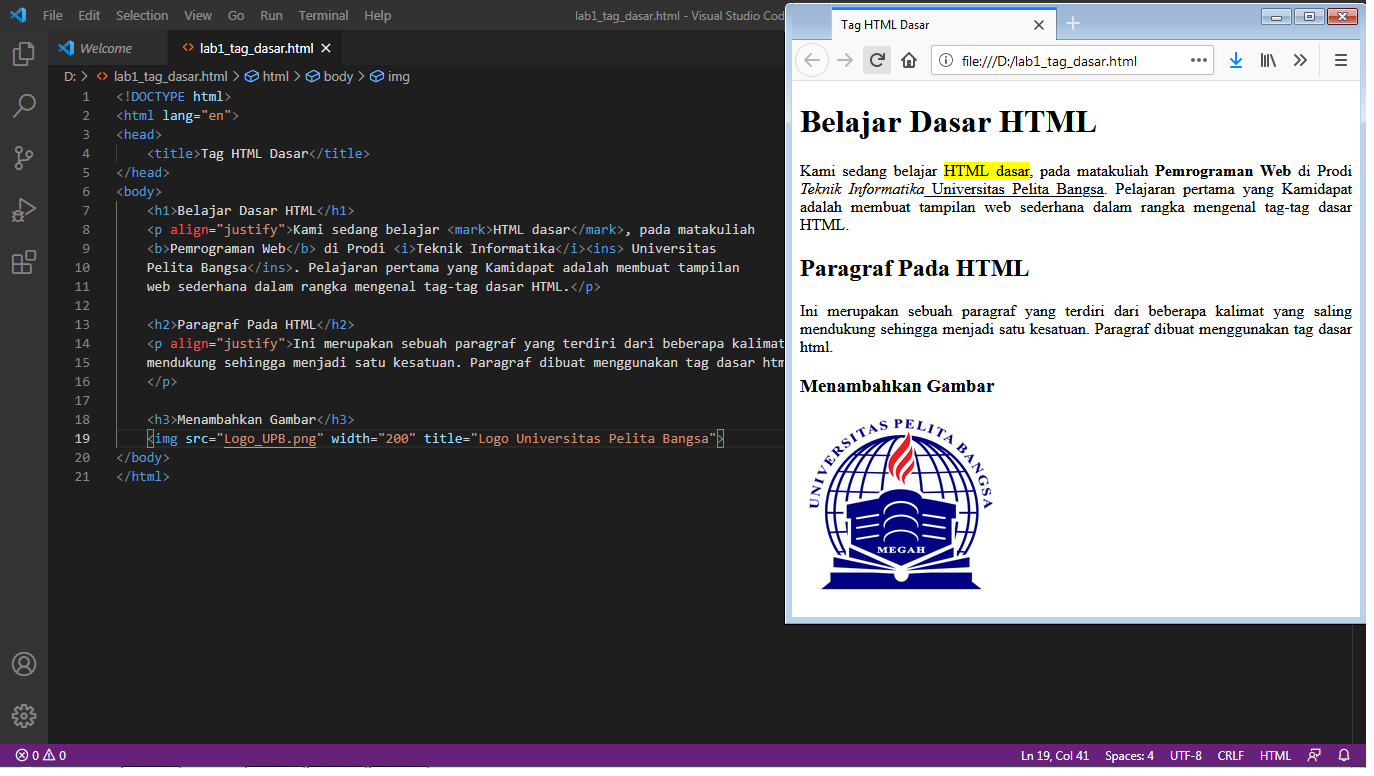Open the Go menu

pos(236,15)
